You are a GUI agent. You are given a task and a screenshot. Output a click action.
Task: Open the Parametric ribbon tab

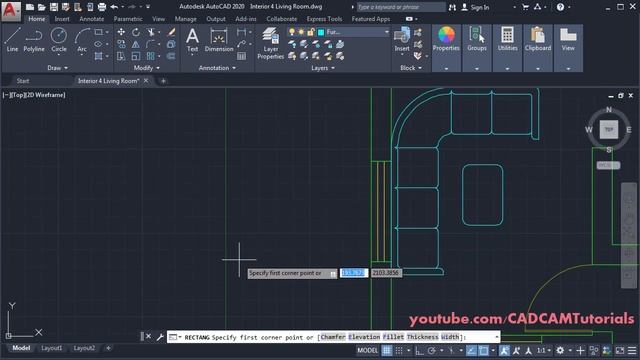(x=128, y=19)
